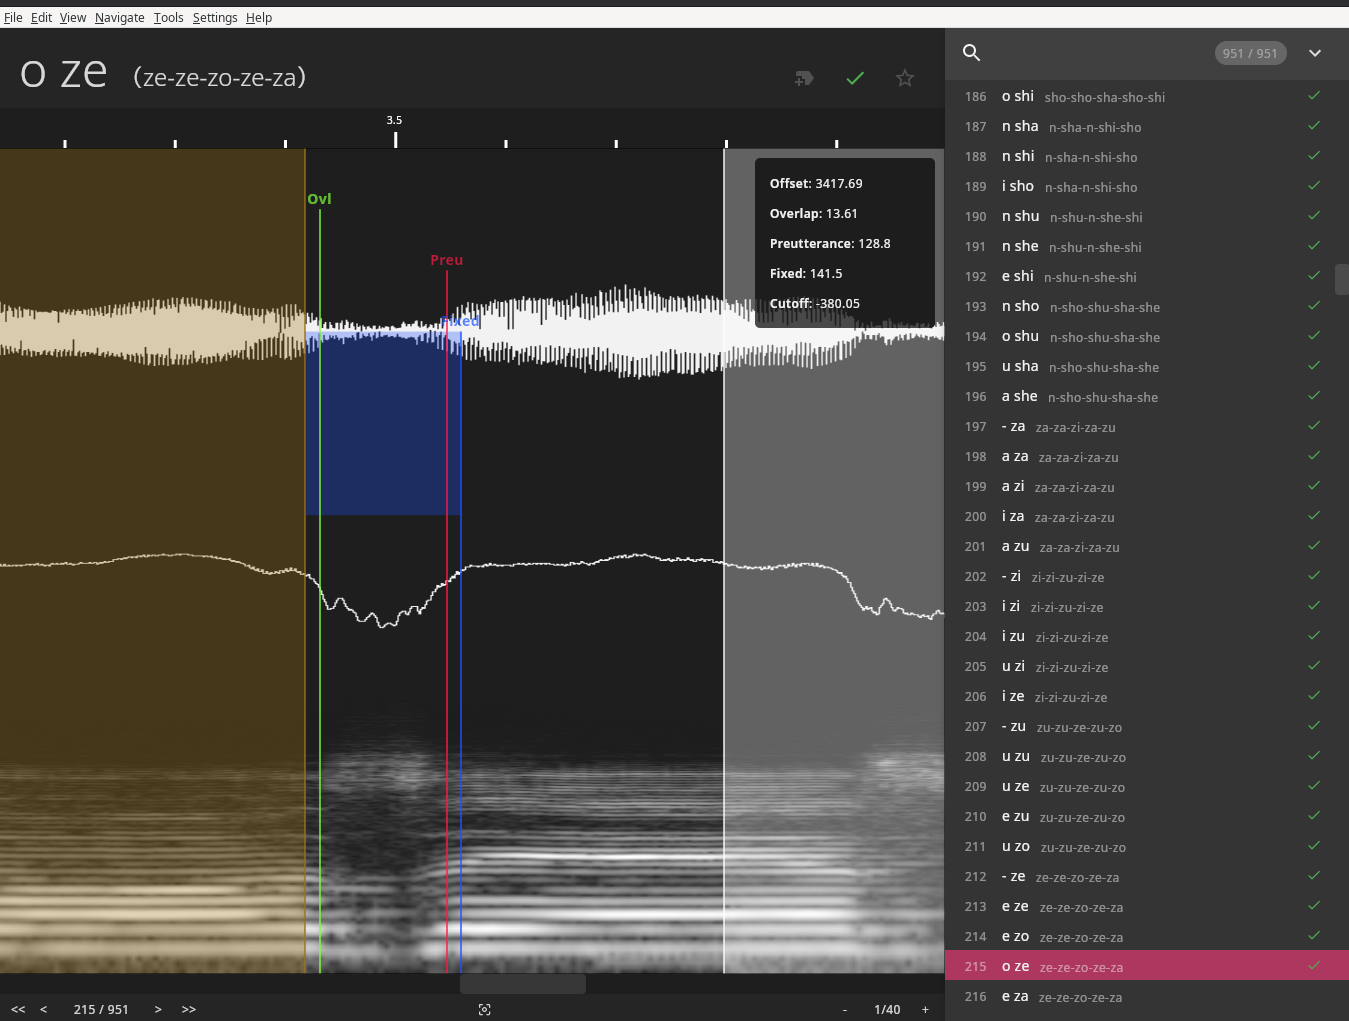Image resolution: width=1349 pixels, height=1021 pixels.
Task: Go to the next entry with > arrow
Action: click(158, 1009)
